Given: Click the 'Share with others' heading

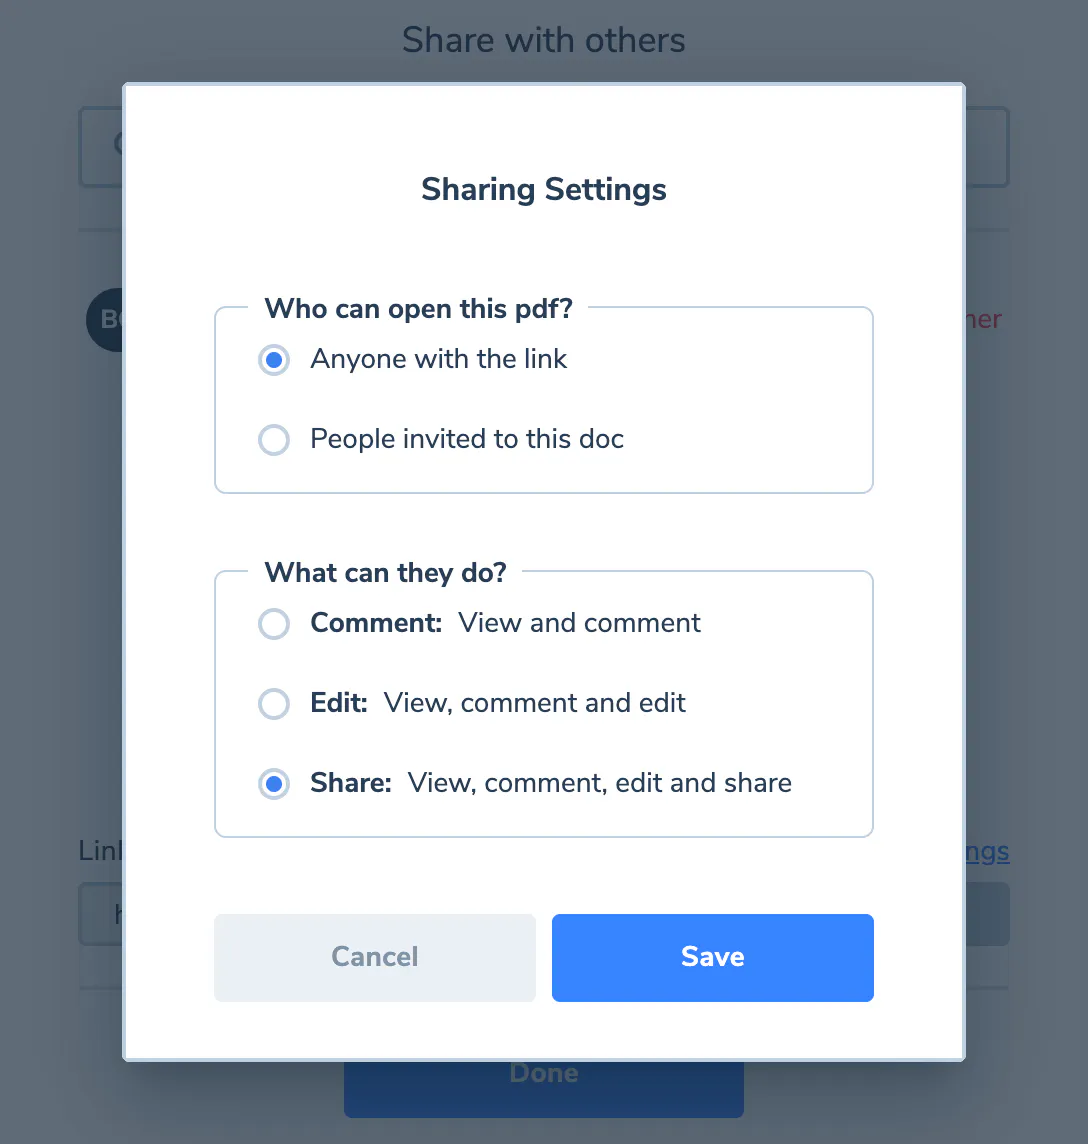Looking at the screenshot, I should [x=544, y=40].
